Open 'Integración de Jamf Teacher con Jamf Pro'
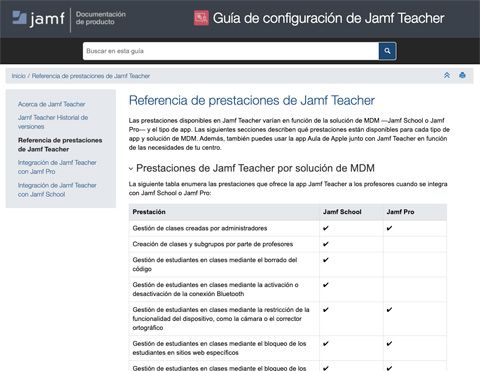The width and height of the screenshot is (480, 371). [x=57, y=167]
